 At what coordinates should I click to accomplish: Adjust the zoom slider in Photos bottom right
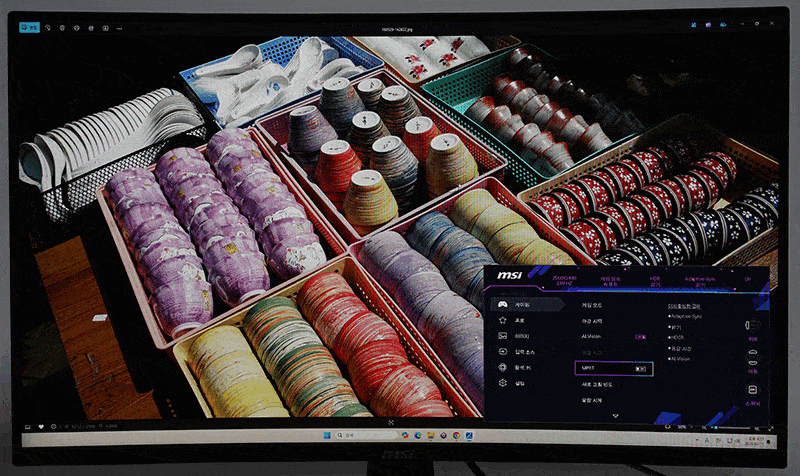[x=733, y=427]
